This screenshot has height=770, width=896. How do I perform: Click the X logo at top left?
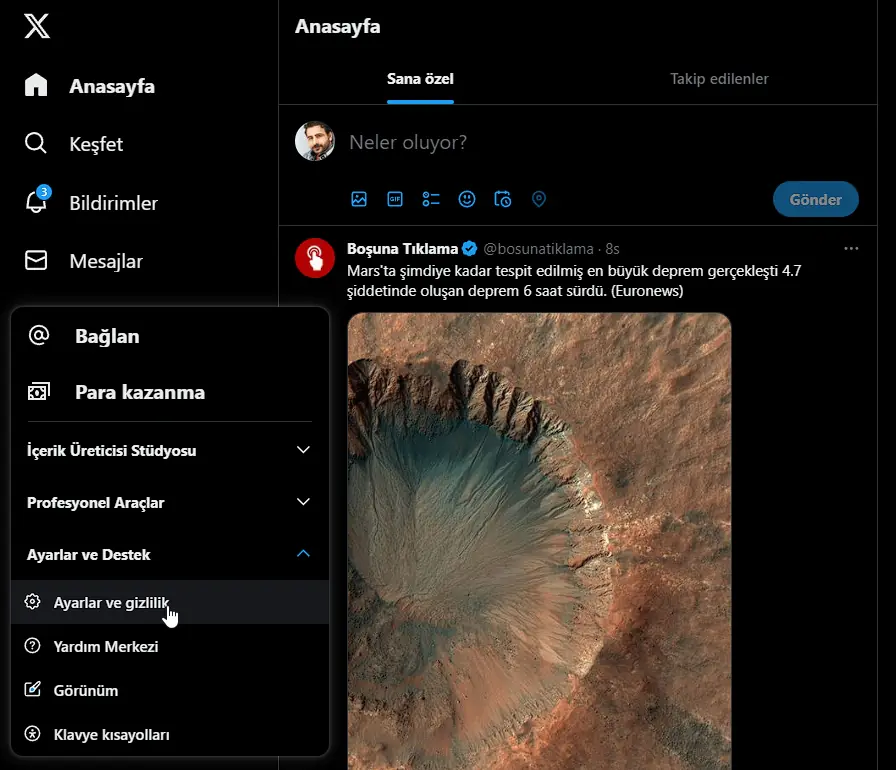click(x=35, y=27)
